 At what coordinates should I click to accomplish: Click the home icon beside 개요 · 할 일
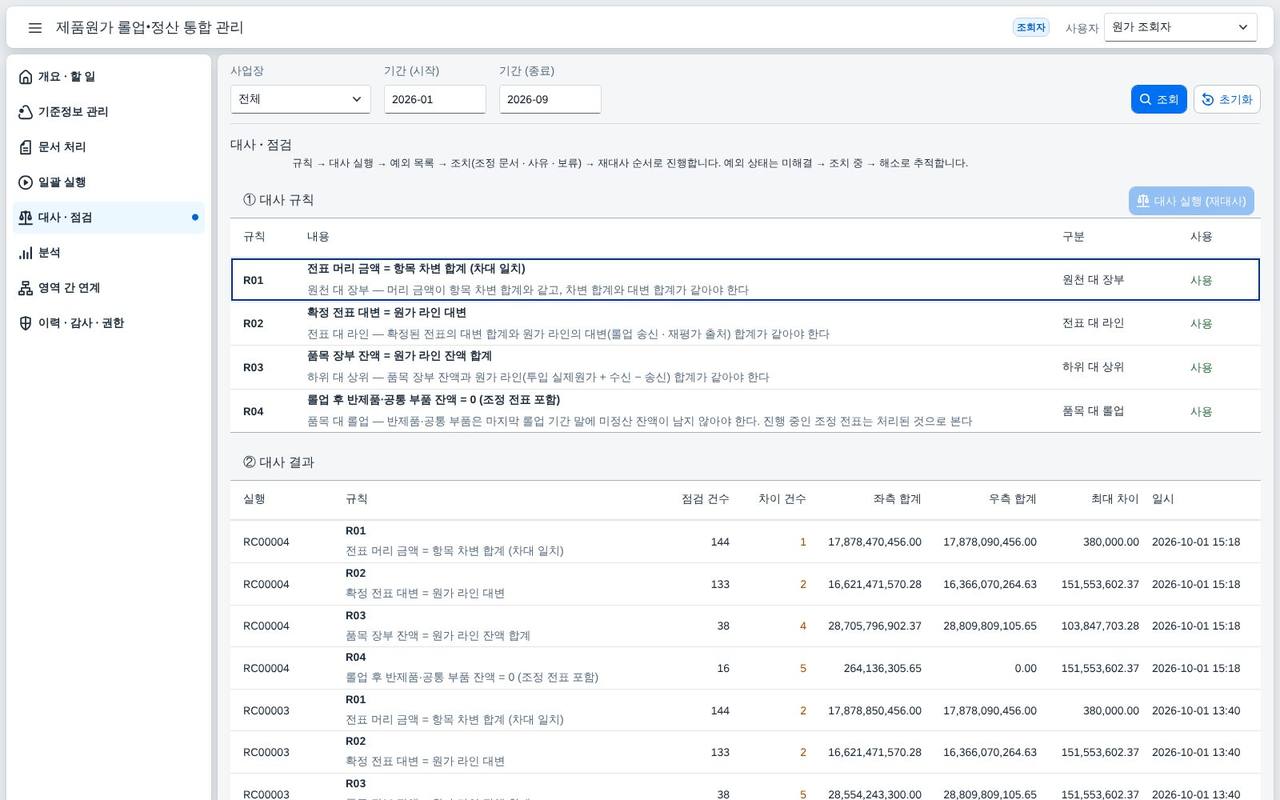click(26, 77)
